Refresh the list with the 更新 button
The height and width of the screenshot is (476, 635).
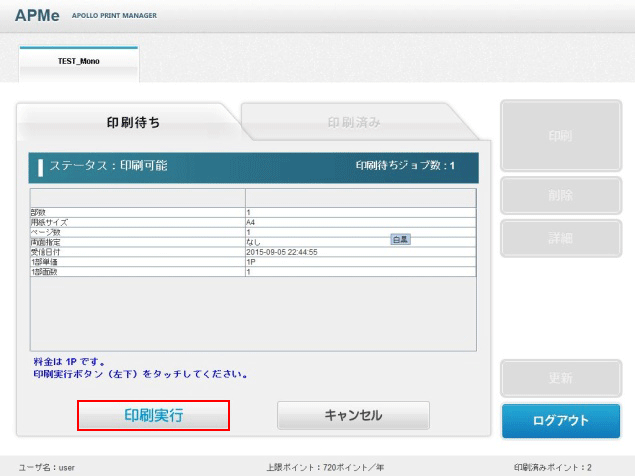point(560,378)
